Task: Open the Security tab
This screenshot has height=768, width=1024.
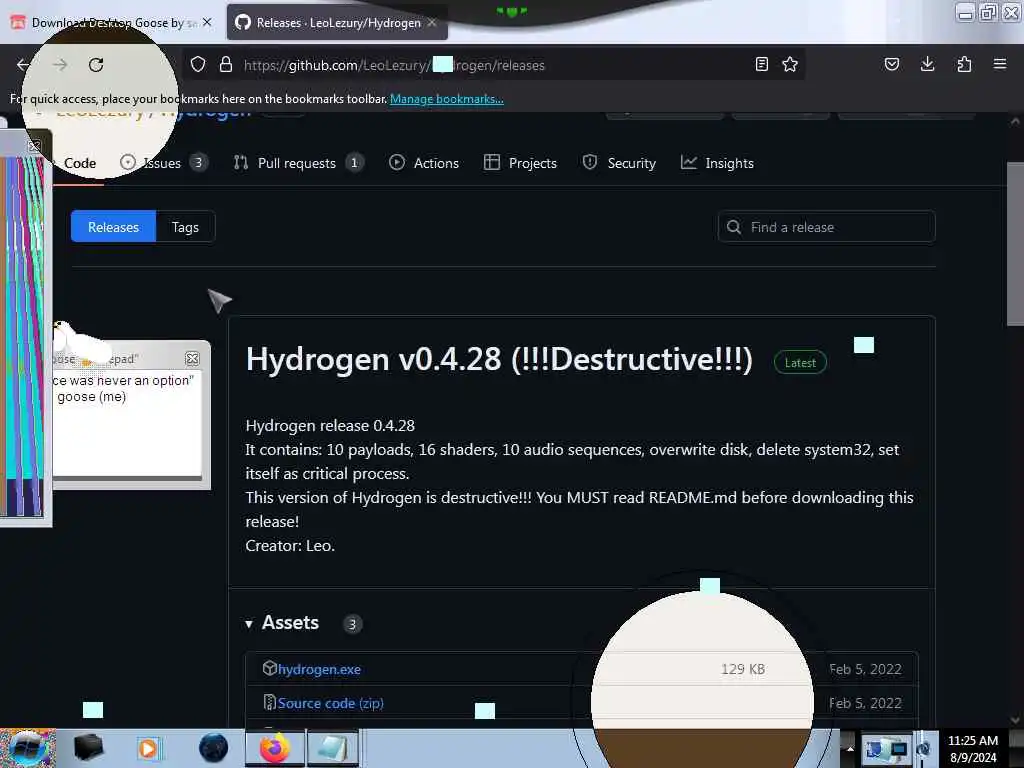Action: point(619,163)
